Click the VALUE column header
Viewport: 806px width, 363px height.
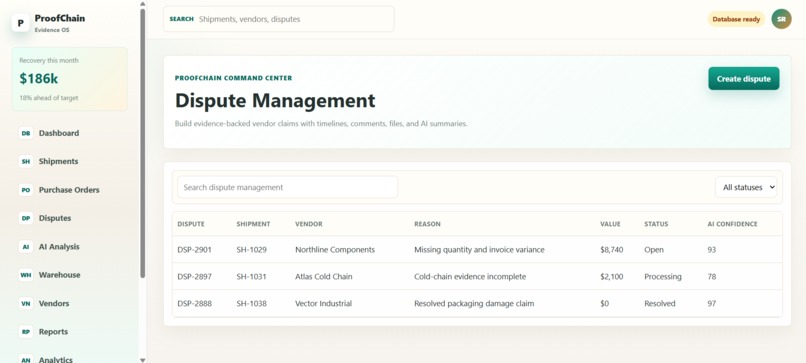click(x=610, y=224)
